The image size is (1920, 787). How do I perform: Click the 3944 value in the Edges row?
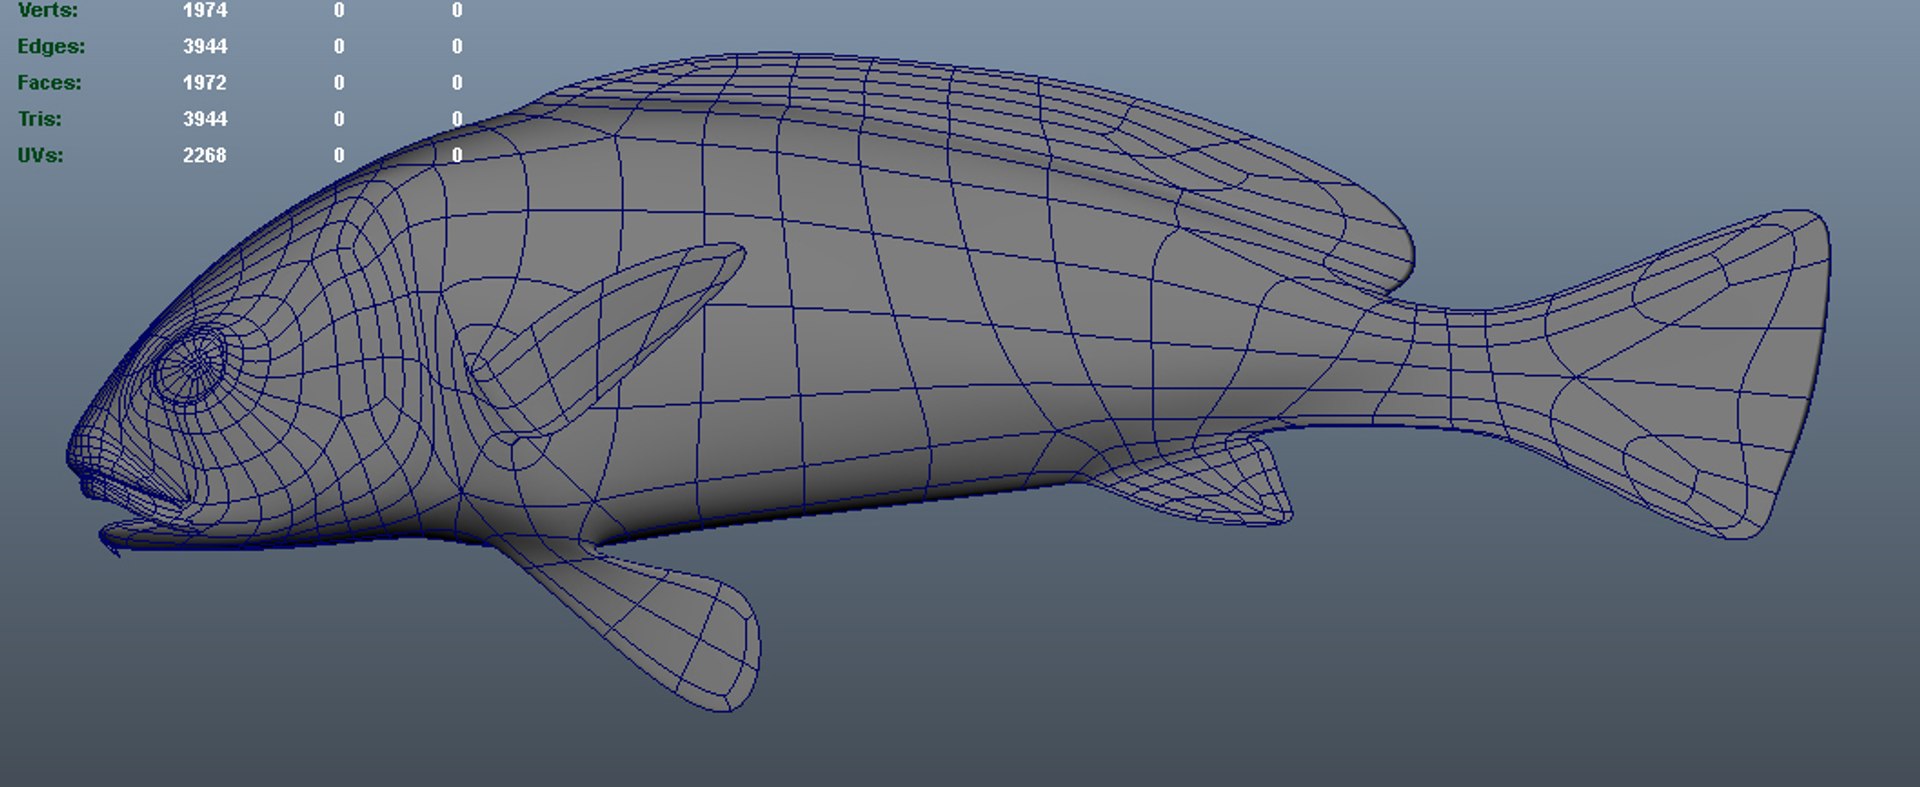tap(205, 46)
